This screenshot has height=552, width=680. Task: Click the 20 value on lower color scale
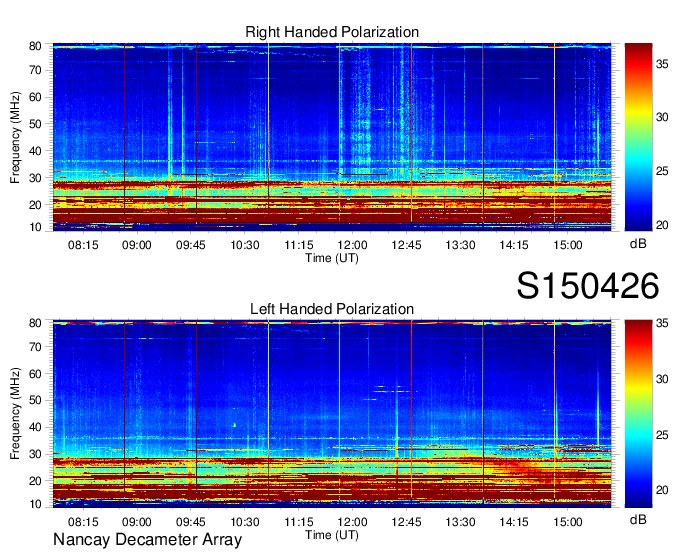(x=662, y=490)
